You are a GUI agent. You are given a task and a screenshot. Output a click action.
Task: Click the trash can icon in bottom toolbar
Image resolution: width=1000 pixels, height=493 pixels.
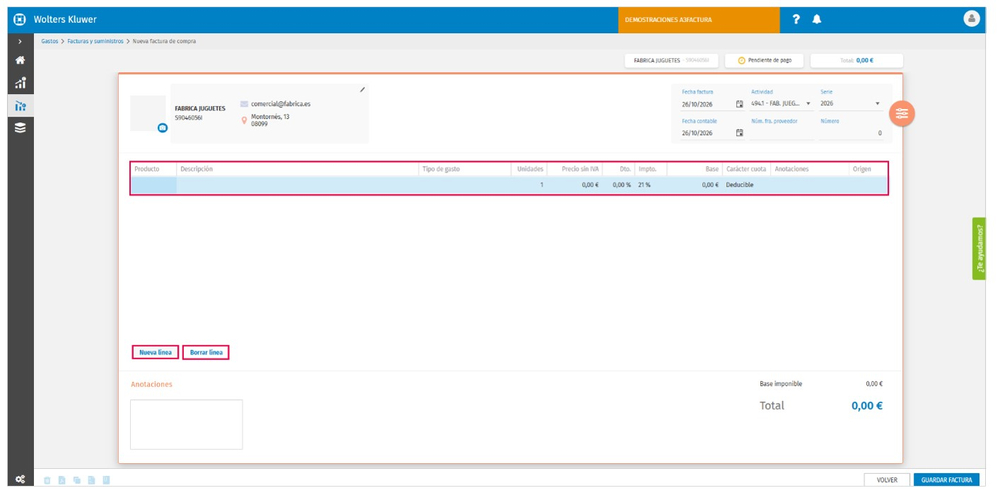(47, 480)
